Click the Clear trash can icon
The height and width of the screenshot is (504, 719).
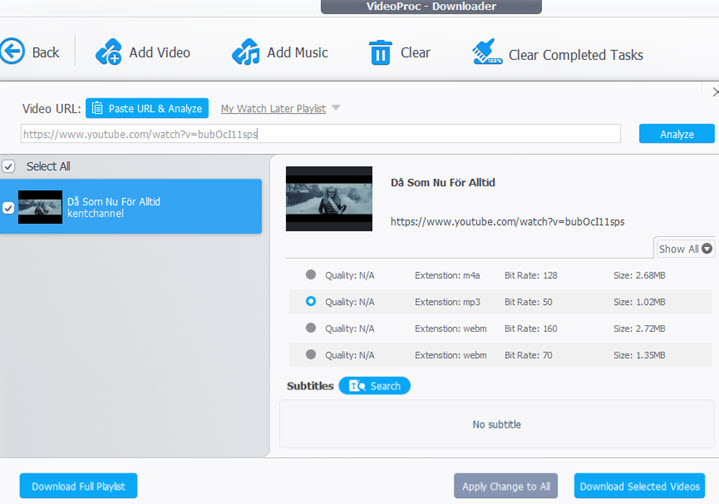[380, 53]
